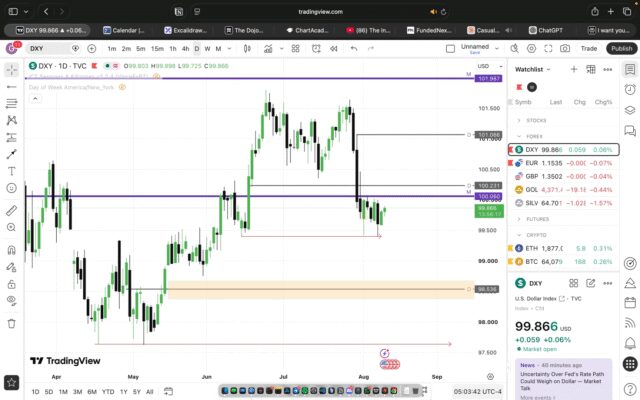Open quick search in toolbar
The width and height of the screenshot is (640, 400).
coord(514,49)
